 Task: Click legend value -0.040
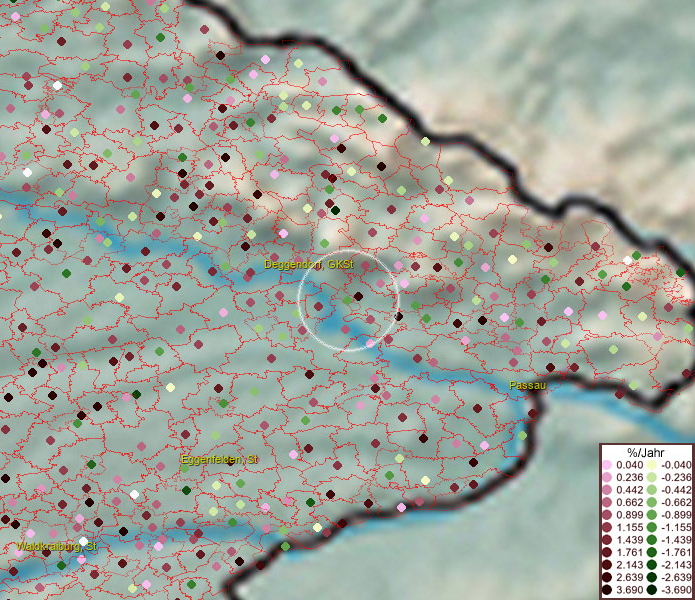coord(676,465)
